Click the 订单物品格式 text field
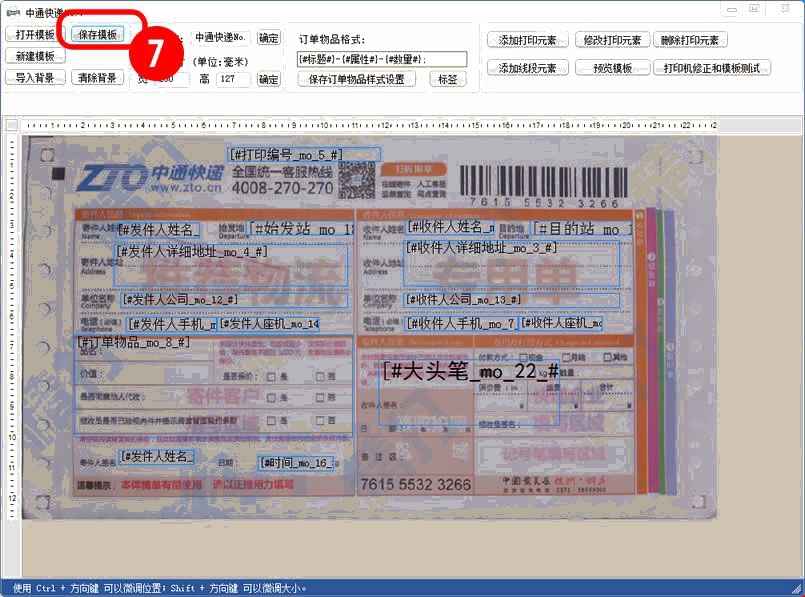 (x=381, y=59)
